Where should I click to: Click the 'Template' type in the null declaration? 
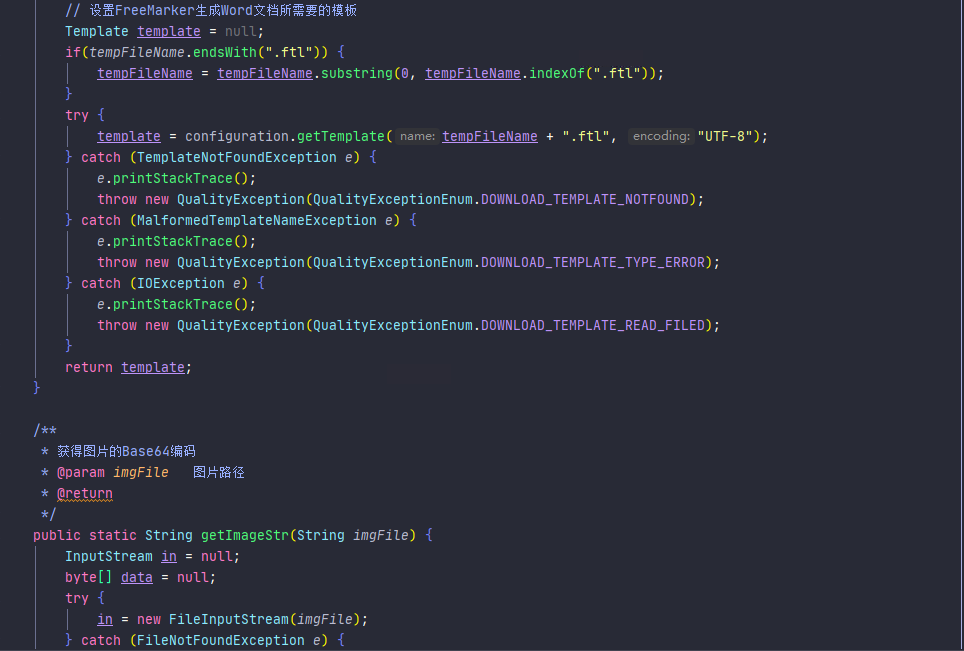97,31
